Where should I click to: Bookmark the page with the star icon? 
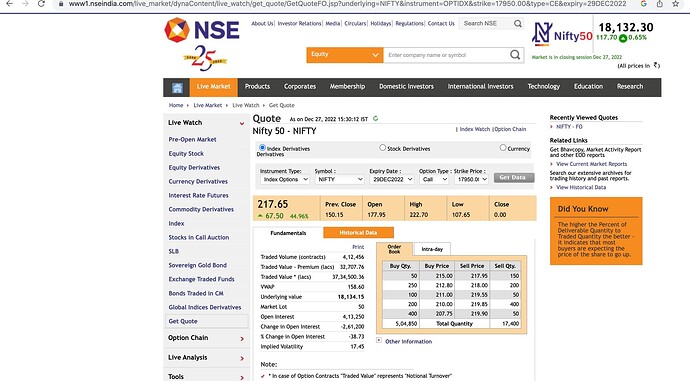pyautogui.click(x=675, y=4)
